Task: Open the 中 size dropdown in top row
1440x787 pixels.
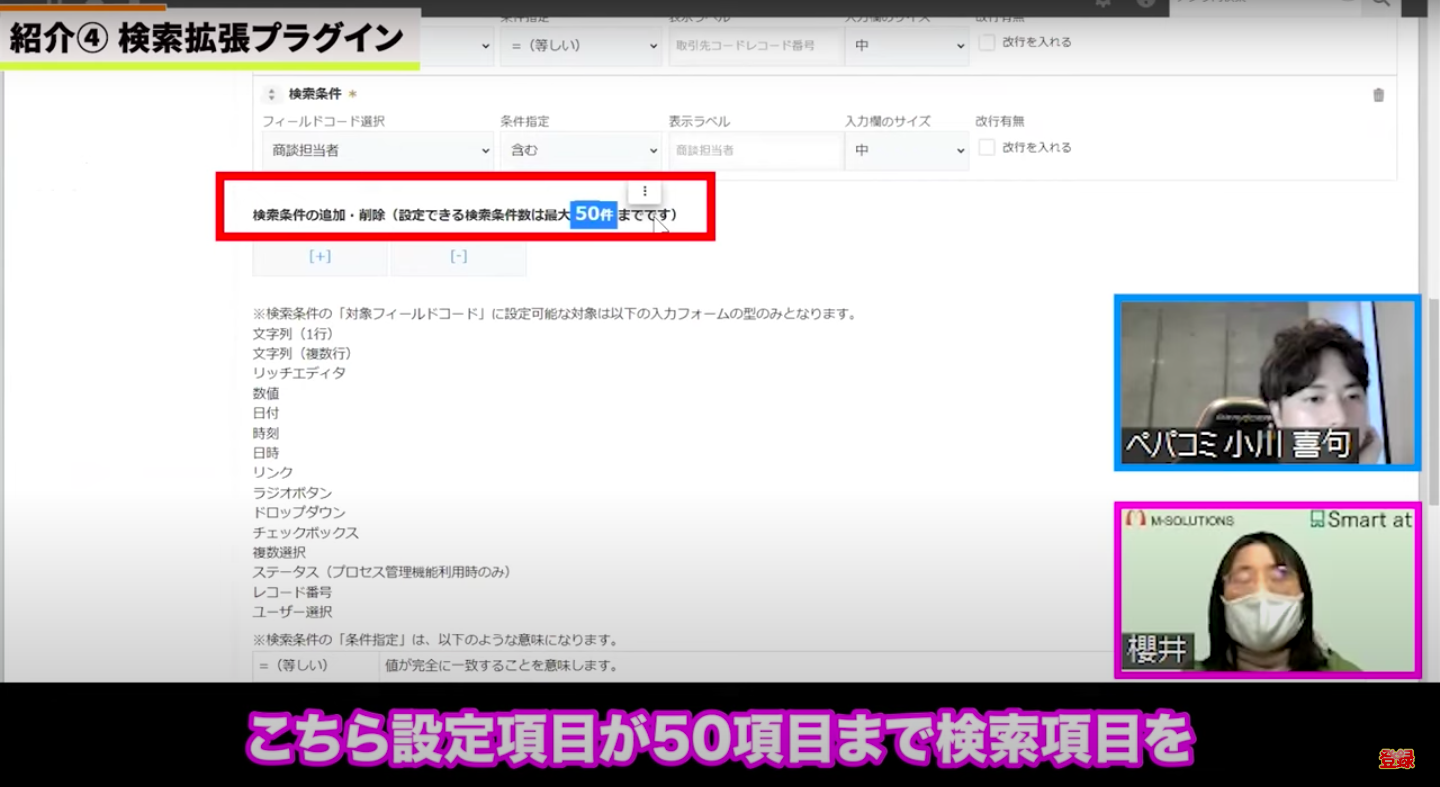Action: tap(906, 46)
